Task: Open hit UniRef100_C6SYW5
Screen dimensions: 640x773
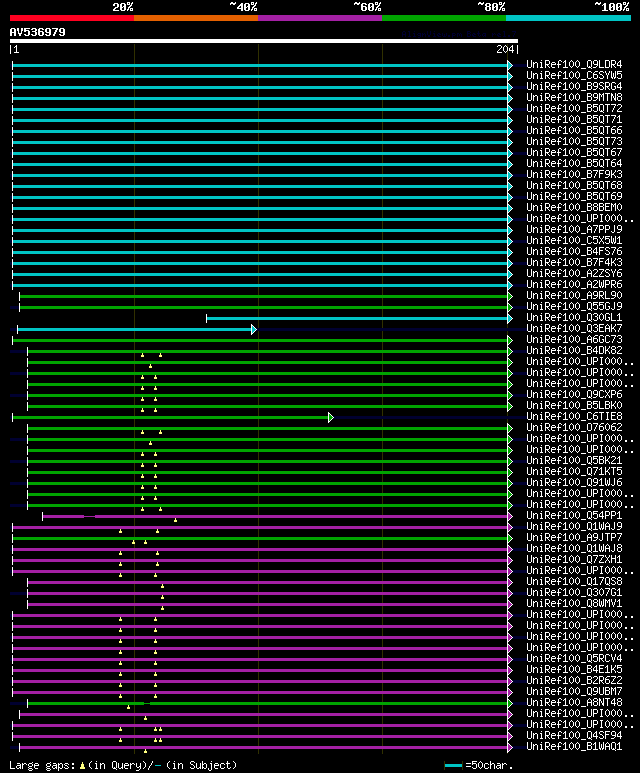Action: point(574,75)
